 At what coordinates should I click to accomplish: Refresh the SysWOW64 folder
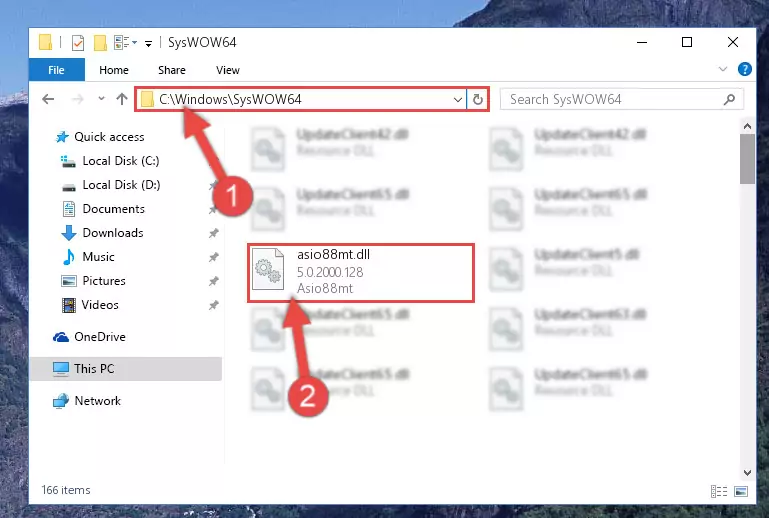pos(478,100)
